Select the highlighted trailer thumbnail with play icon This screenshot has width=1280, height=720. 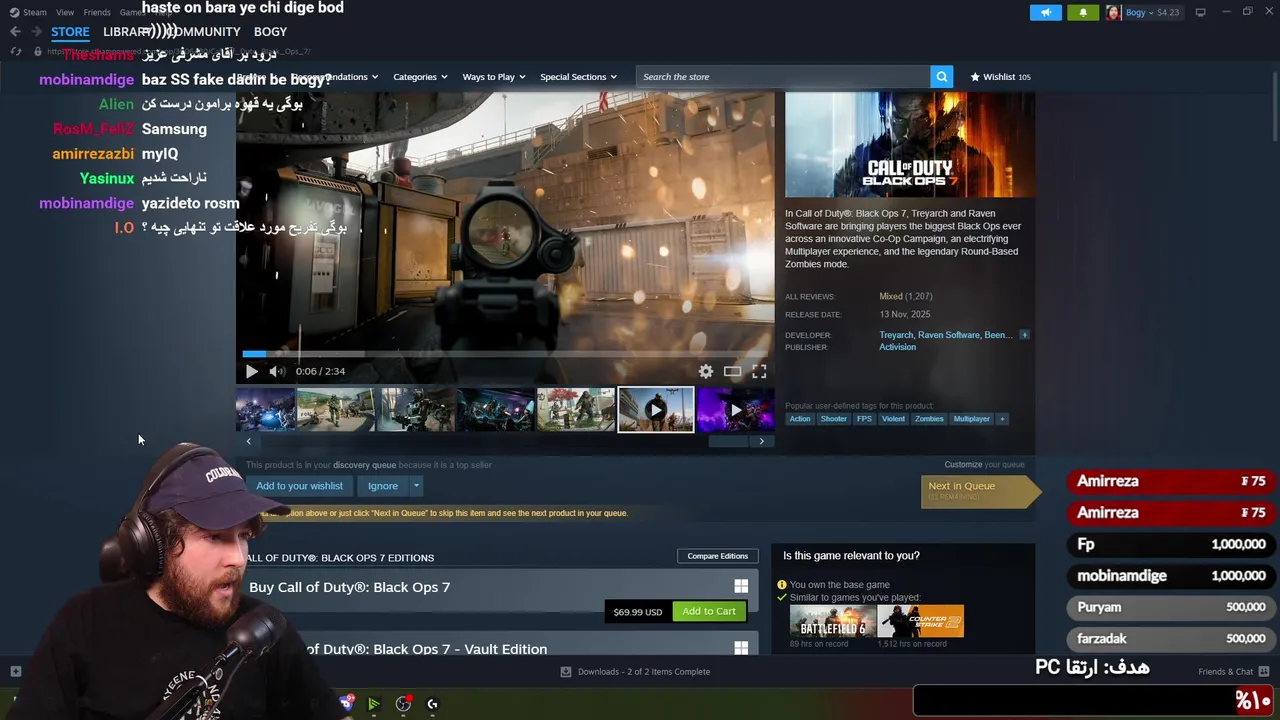click(655, 410)
